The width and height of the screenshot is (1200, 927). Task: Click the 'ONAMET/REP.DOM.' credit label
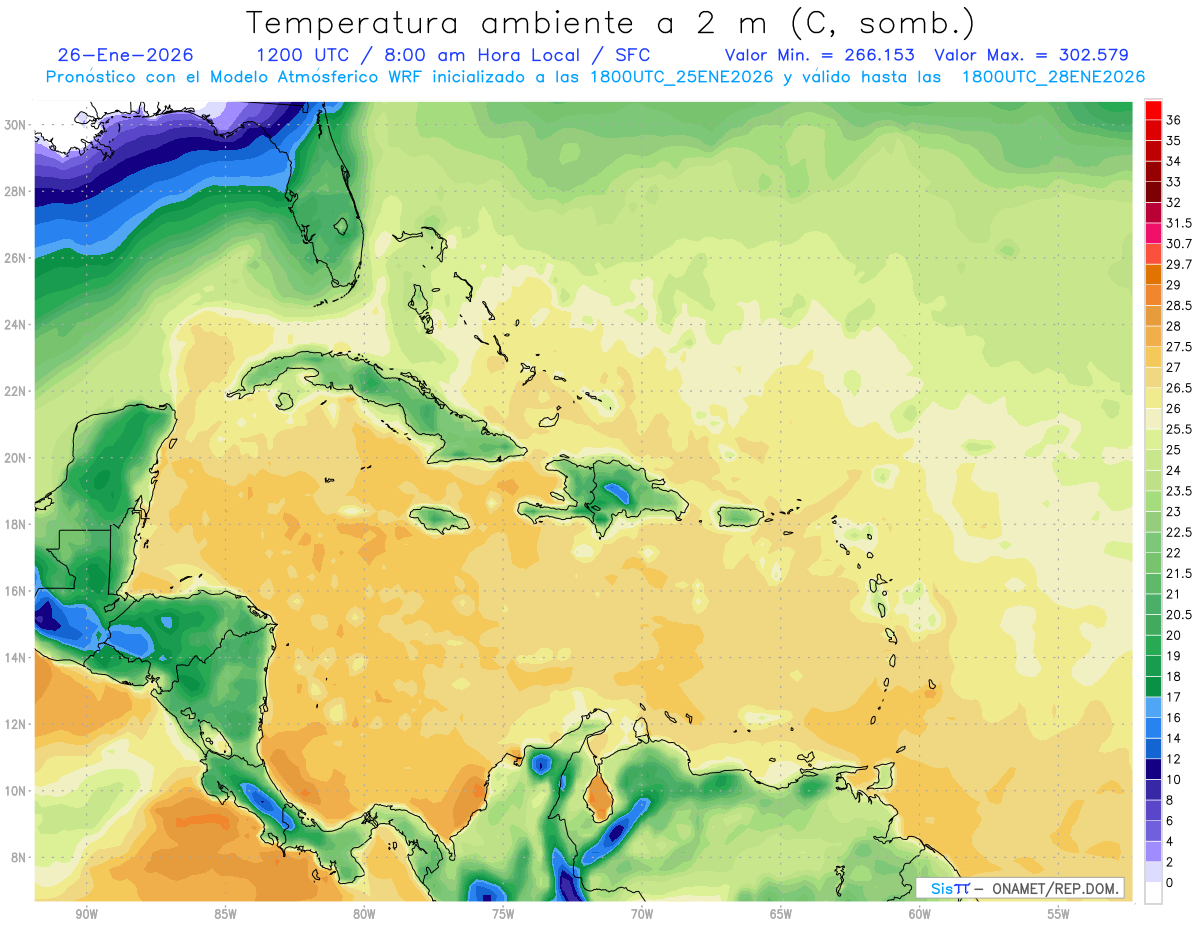(1057, 889)
